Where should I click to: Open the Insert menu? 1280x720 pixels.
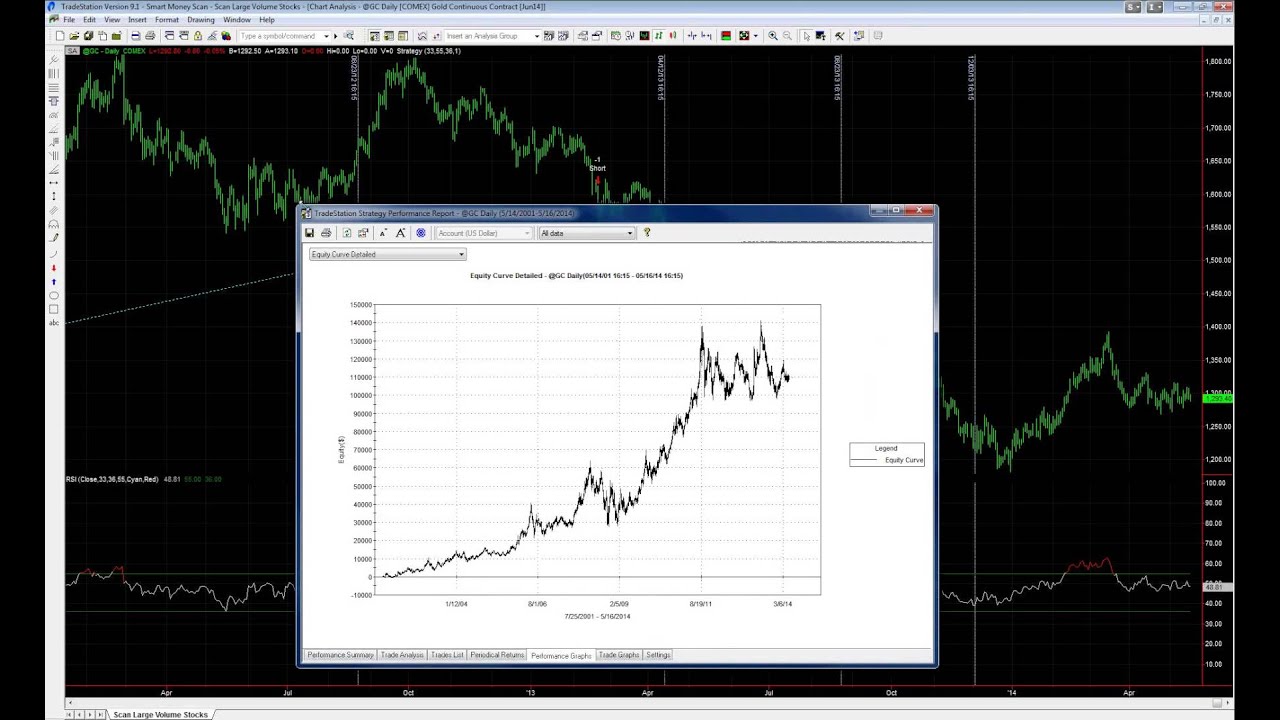137,20
